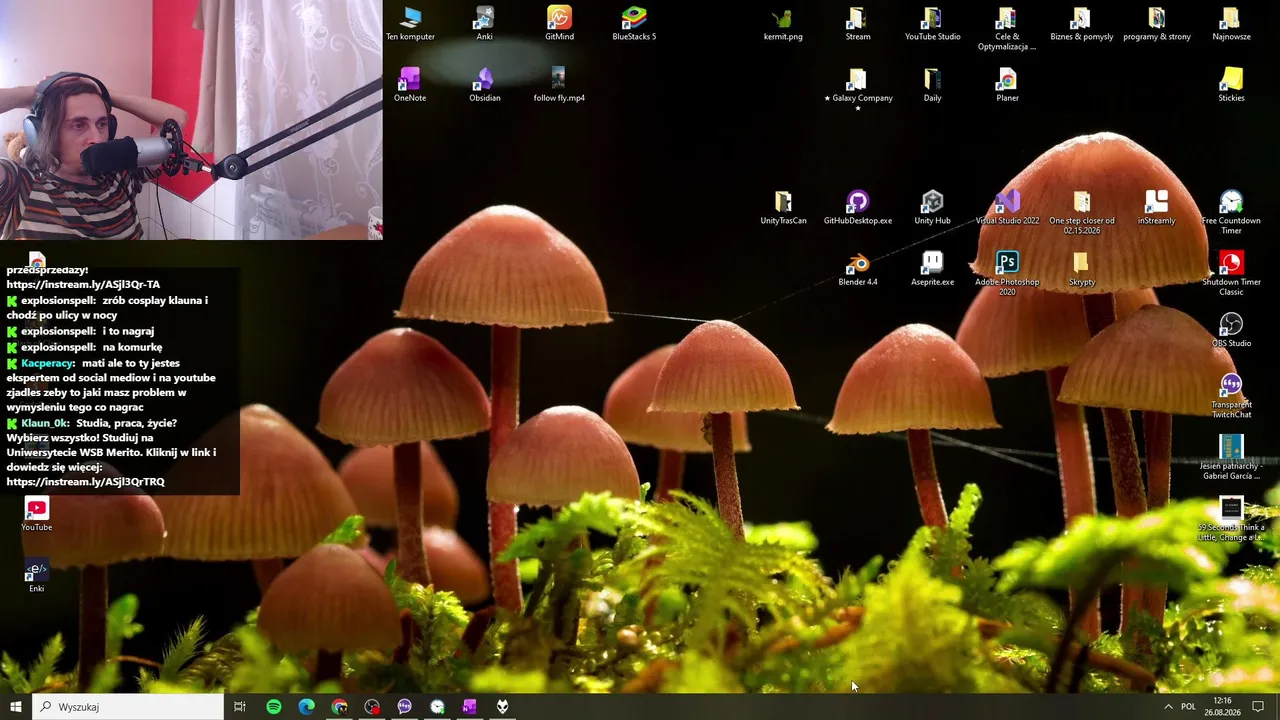Select the programy & strony folder
This screenshot has width=1280, height=720.
pos(1156,24)
